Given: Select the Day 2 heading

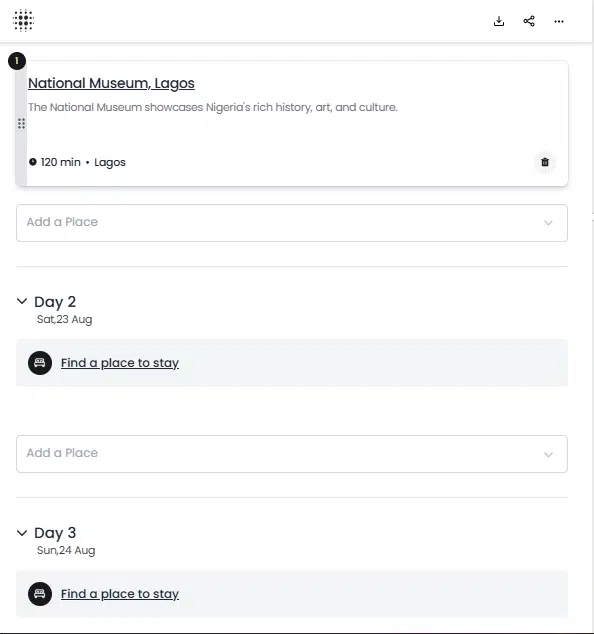Looking at the screenshot, I should [x=55, y=302].
